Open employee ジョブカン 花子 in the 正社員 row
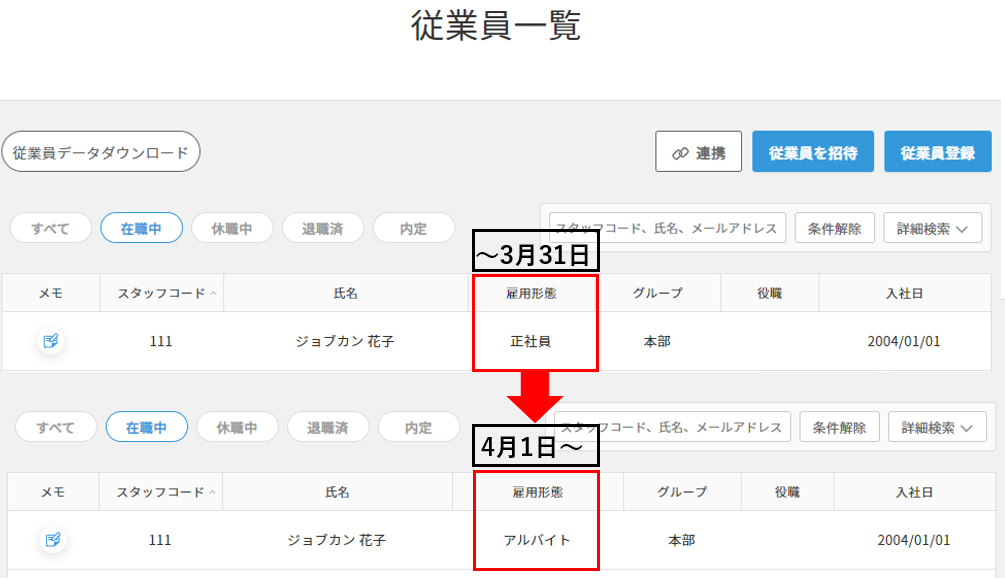This screenshot has height=579, width=1005. [344, 342]
